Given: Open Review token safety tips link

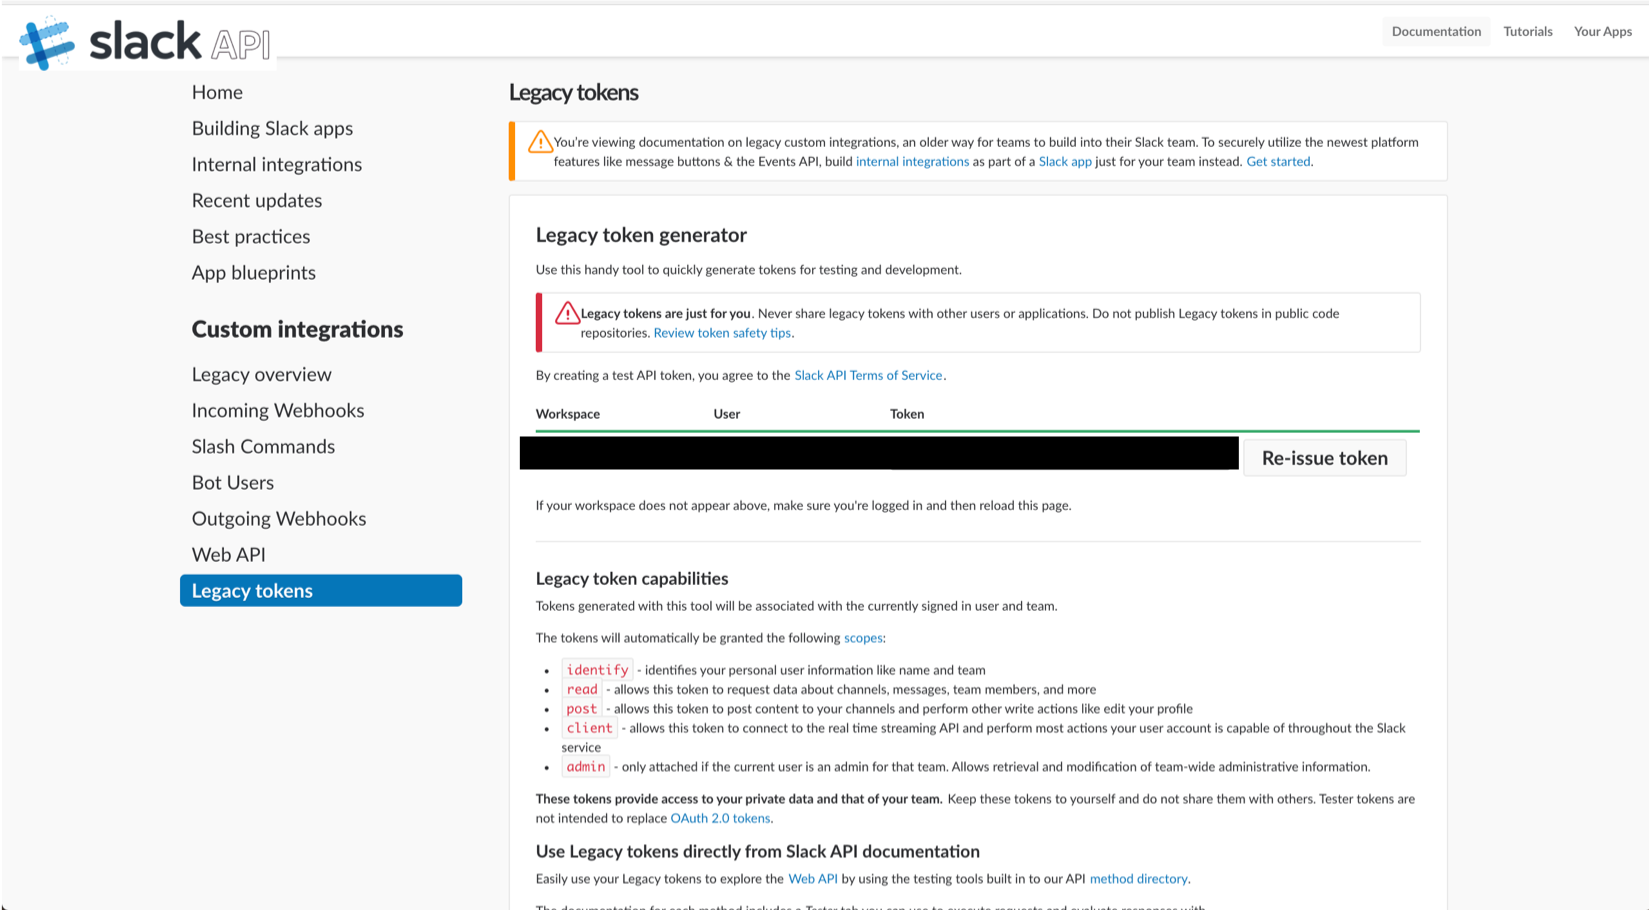Looking at the screenshot, I should 722,333.
